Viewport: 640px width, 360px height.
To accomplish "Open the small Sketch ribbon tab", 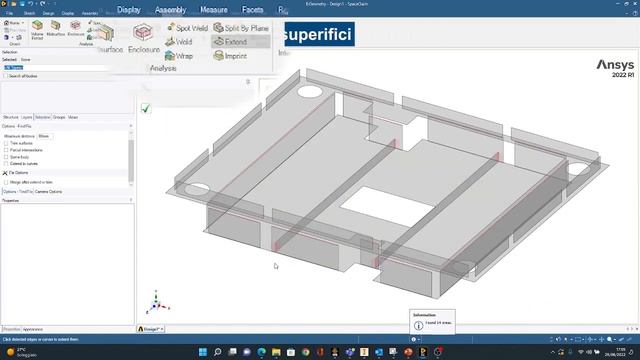I will tap(29, 13).
